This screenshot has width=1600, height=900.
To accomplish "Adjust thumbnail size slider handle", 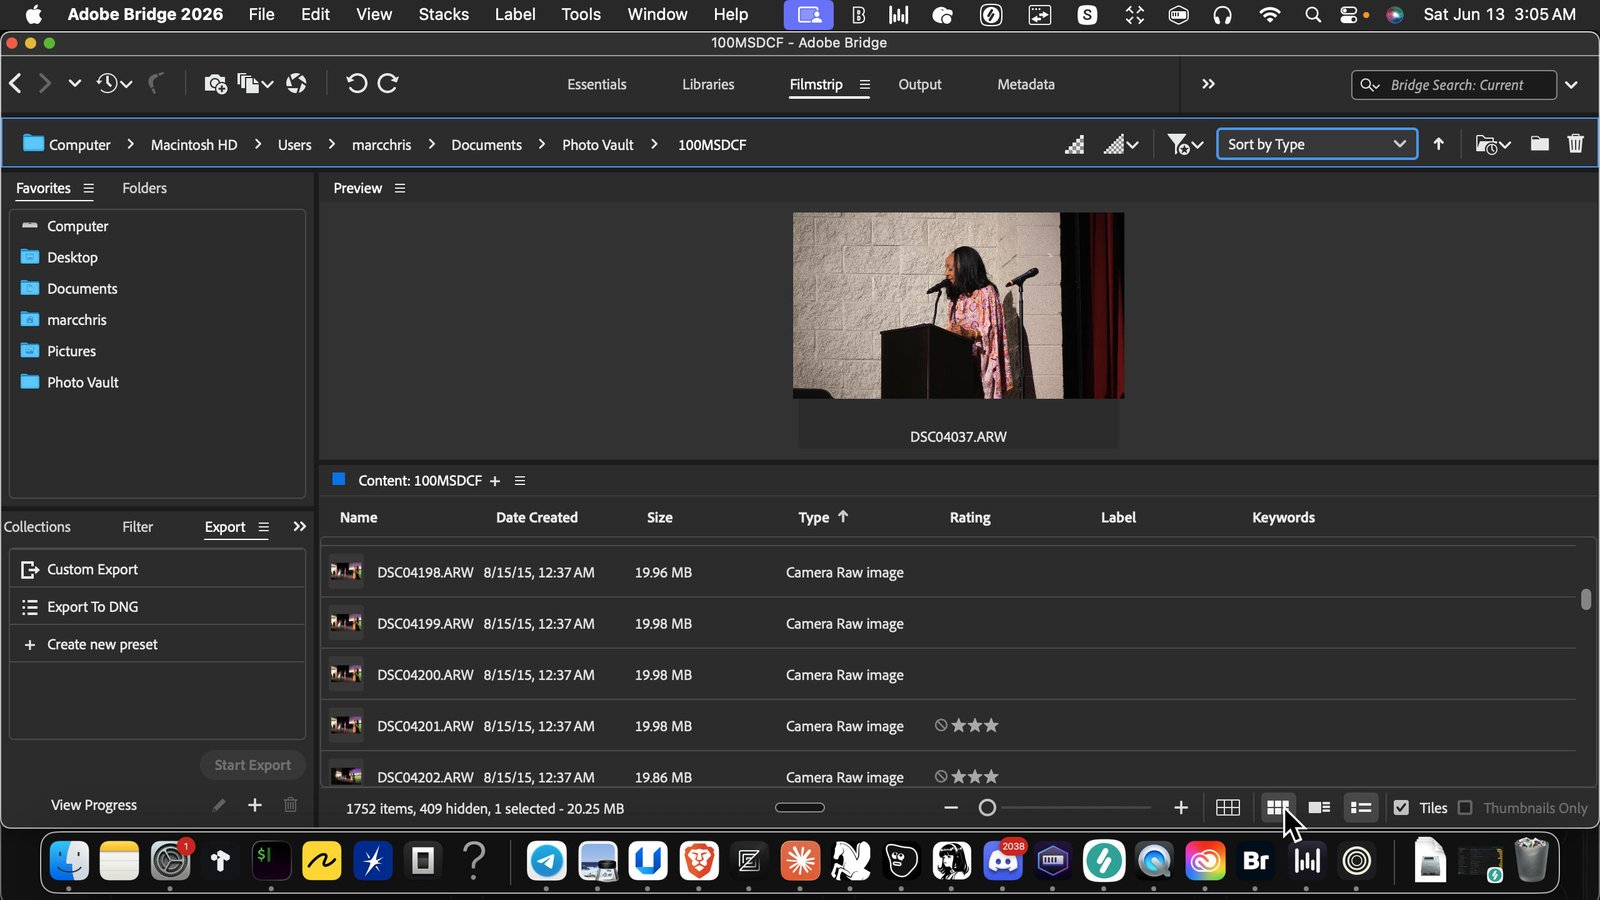I will click(987, 808).
